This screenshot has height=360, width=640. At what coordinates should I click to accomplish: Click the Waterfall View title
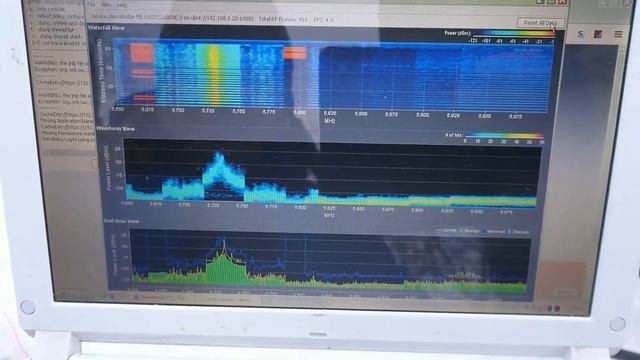click(106, 28)
